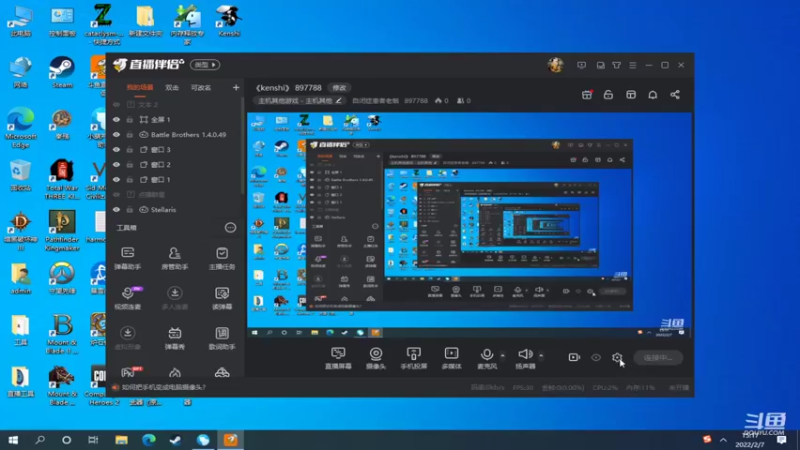
Task: Open the 弹幕秀 tool
Action: point(174,338)
